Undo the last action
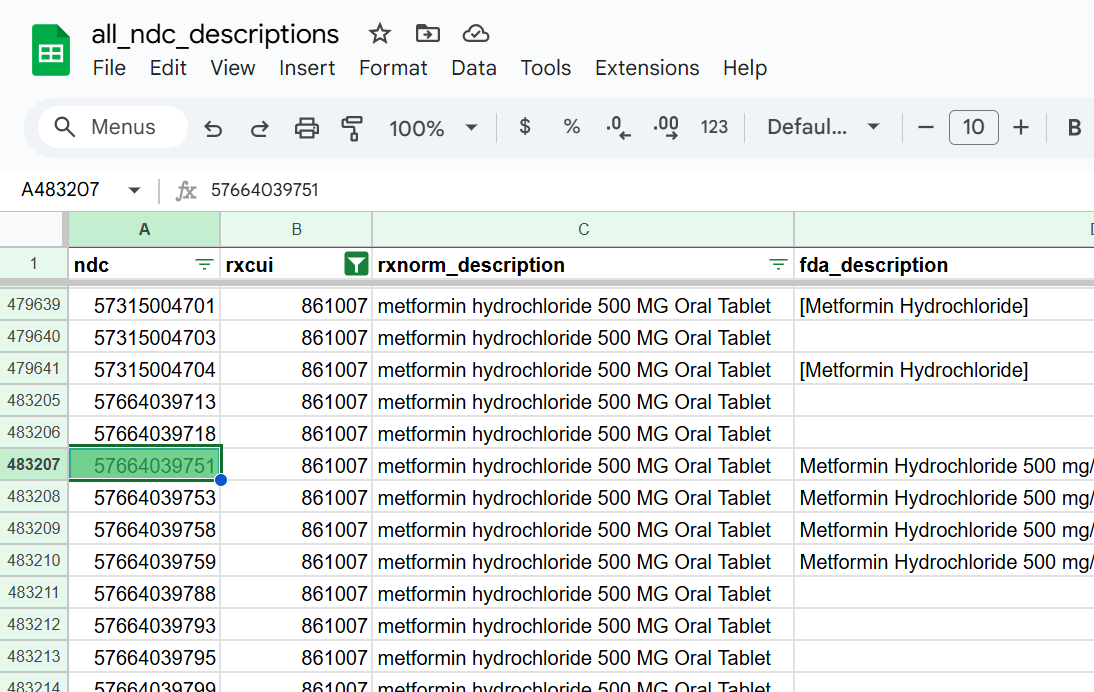Screen dimensions: 1094x692 pos(213,127)
